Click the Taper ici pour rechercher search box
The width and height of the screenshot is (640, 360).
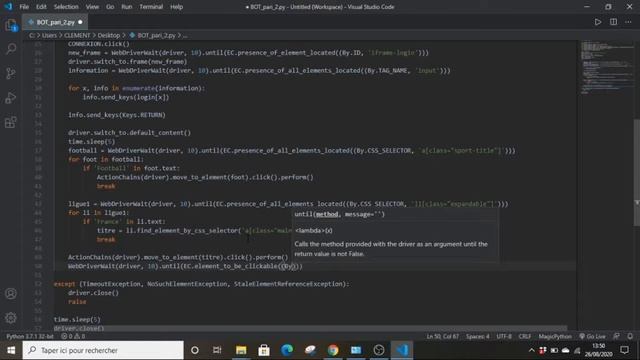pyautogui.click(x=103, y=350)
